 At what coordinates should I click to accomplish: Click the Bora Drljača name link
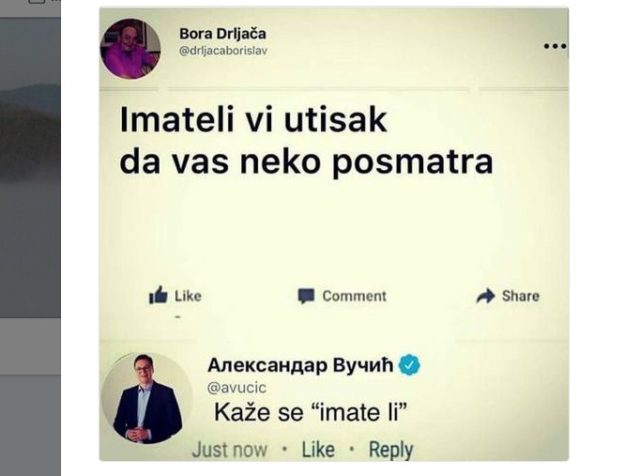pos(222,33)
